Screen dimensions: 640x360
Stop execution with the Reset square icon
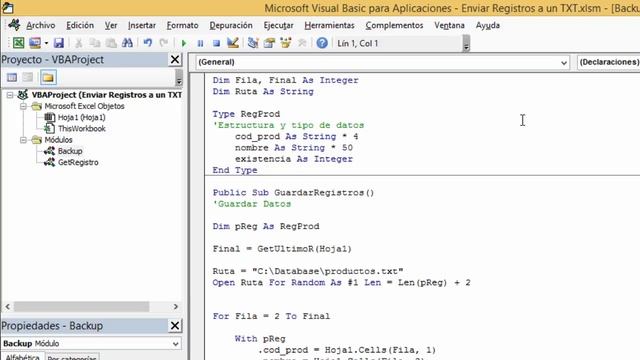click(216, 43)
